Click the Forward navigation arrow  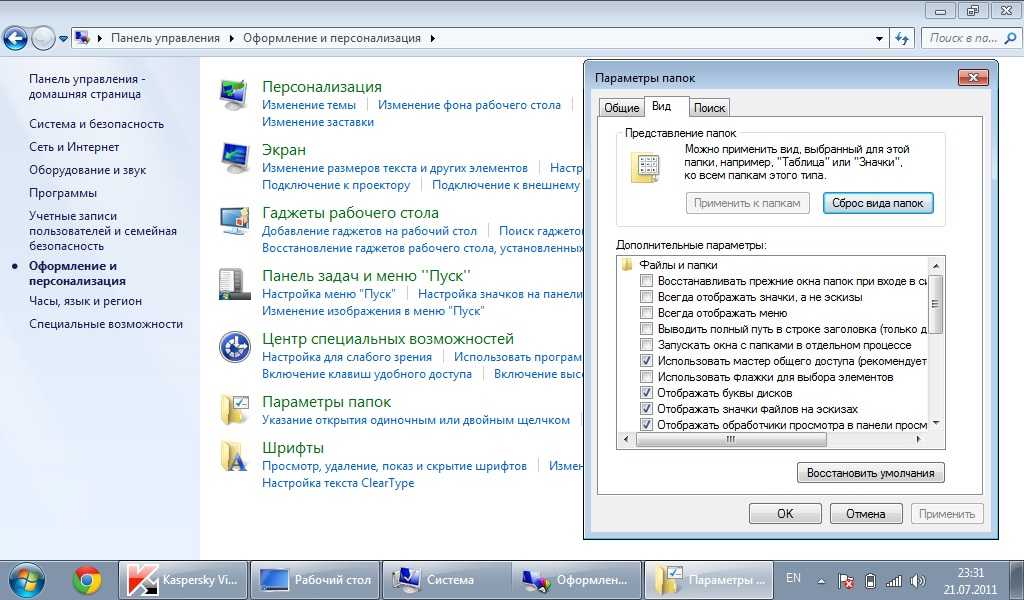click(43, 39)
